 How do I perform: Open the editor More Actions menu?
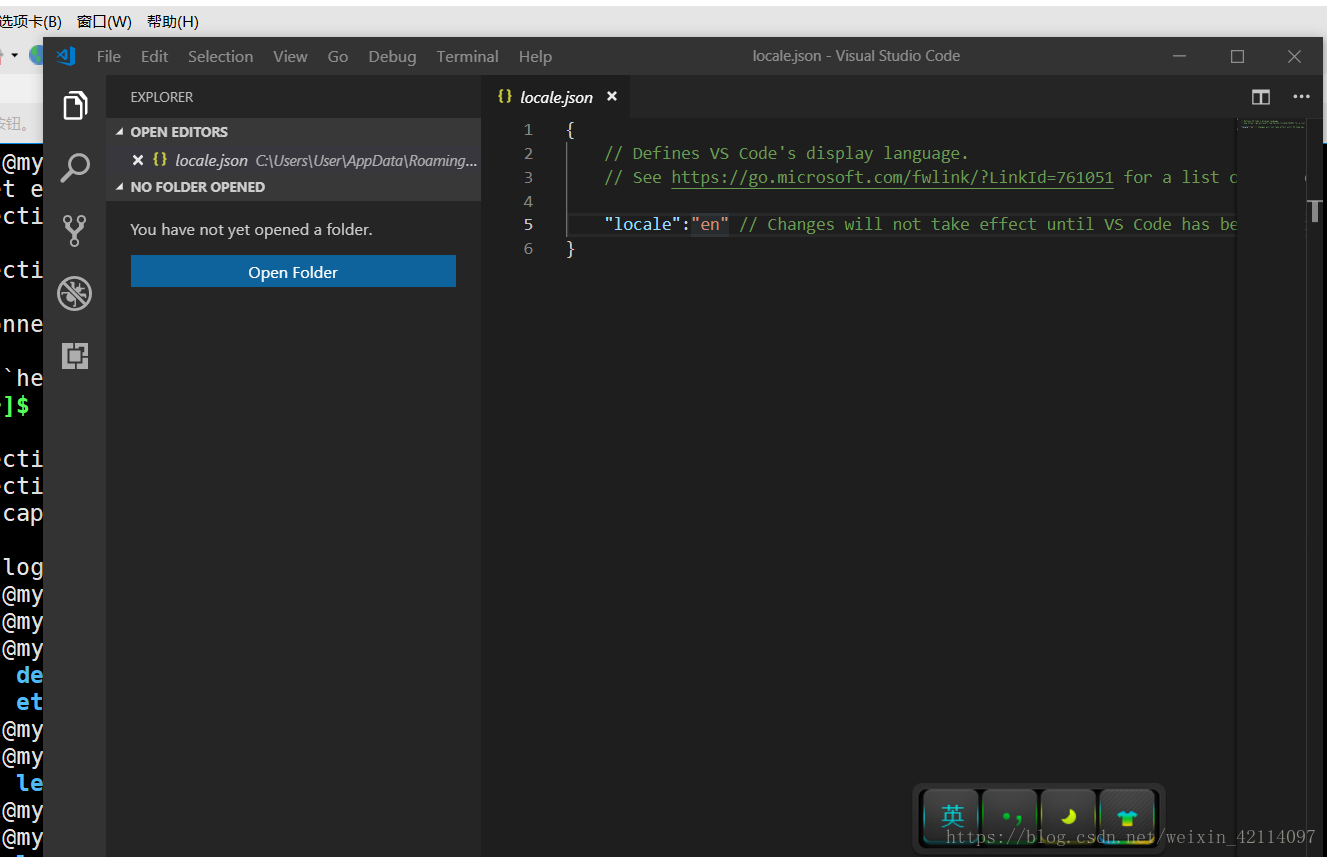(x=1301, y=97)
